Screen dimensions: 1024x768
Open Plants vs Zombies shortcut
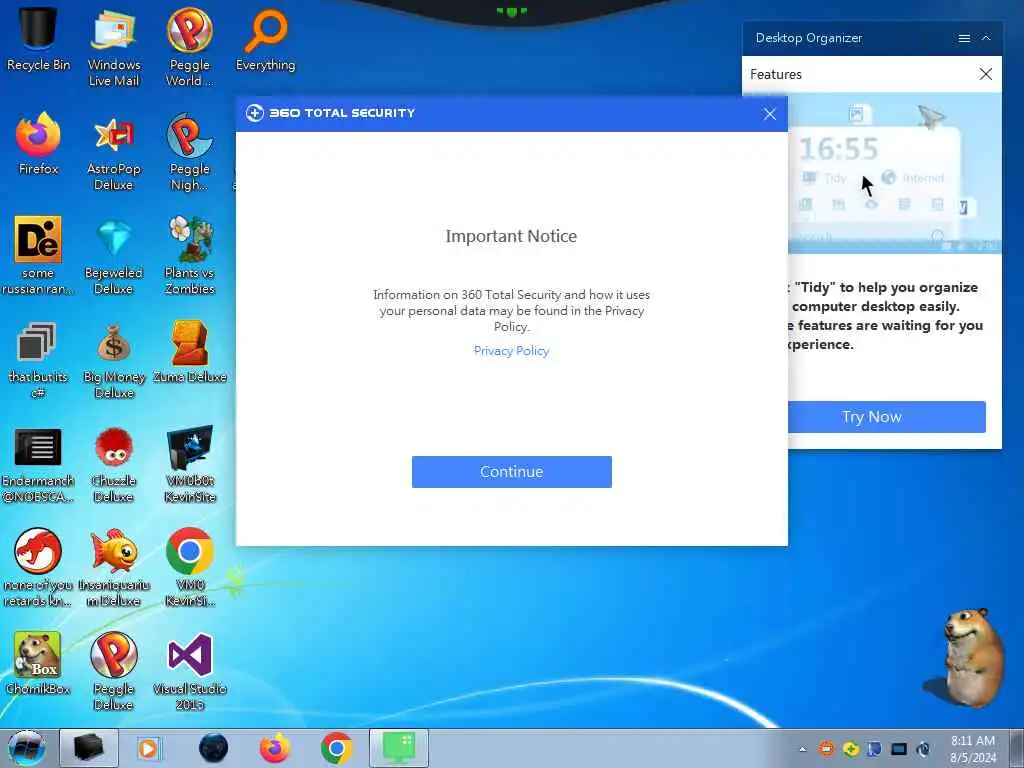pos(189,255)
